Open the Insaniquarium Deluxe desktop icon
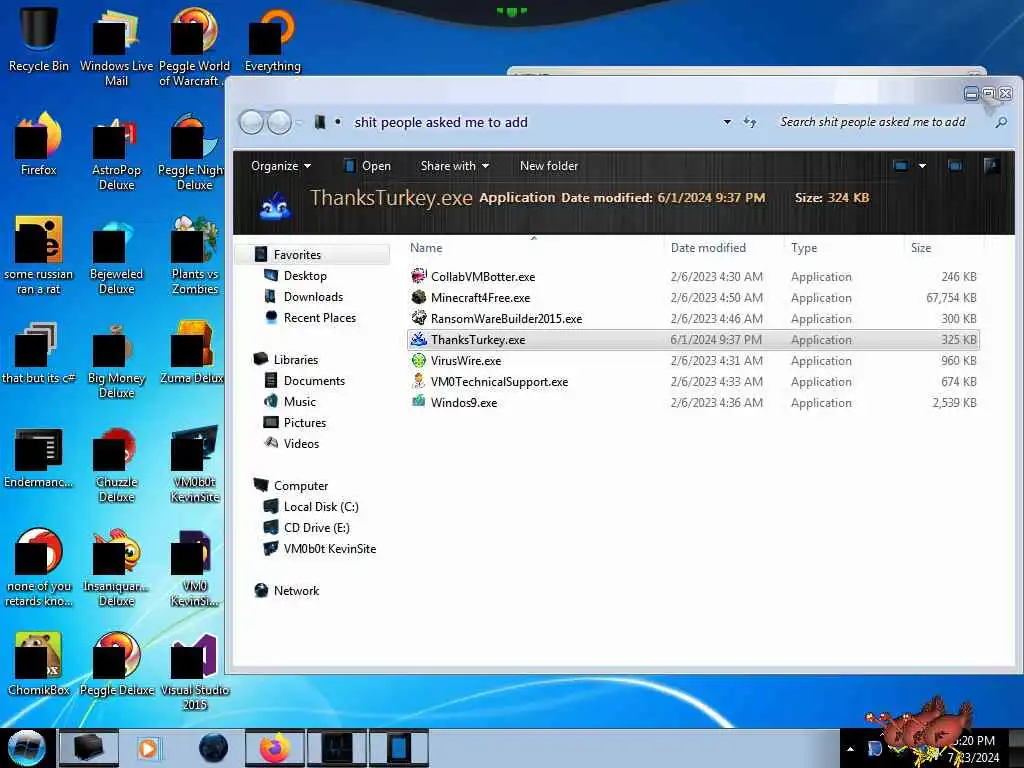The image size is (1024, 768). (116, 568)
